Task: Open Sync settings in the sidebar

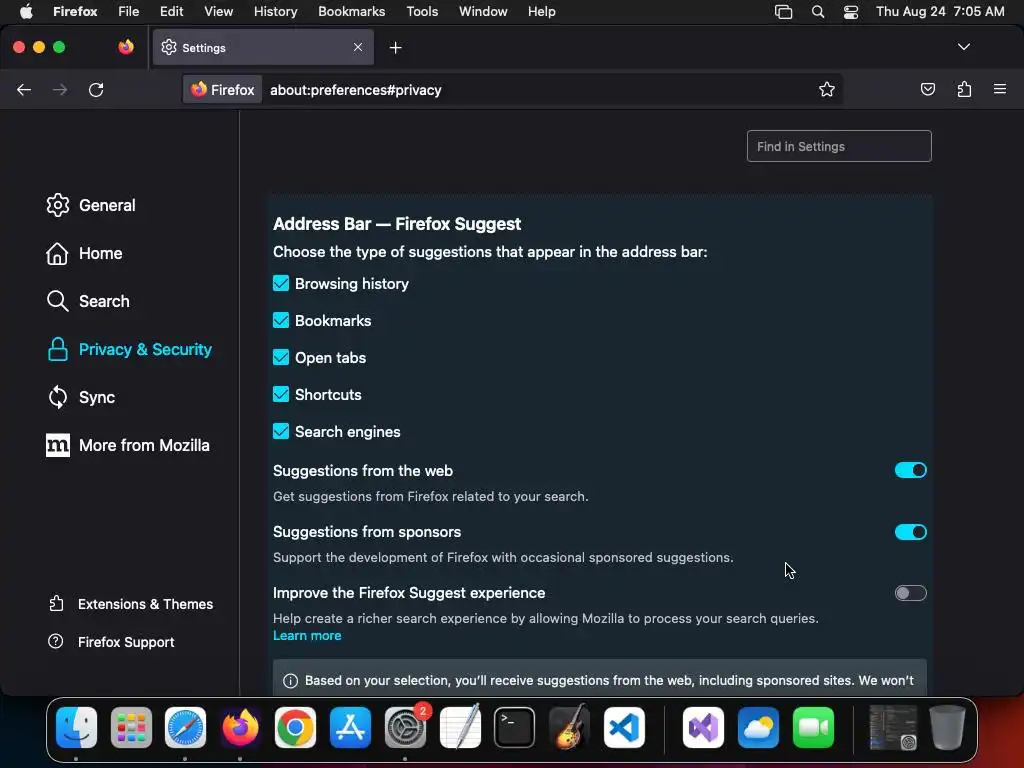Action: [x=80, y=397]
